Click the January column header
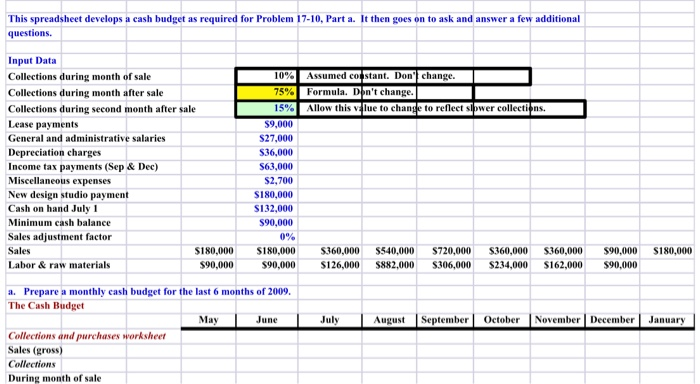 click(x=667, y=320)
